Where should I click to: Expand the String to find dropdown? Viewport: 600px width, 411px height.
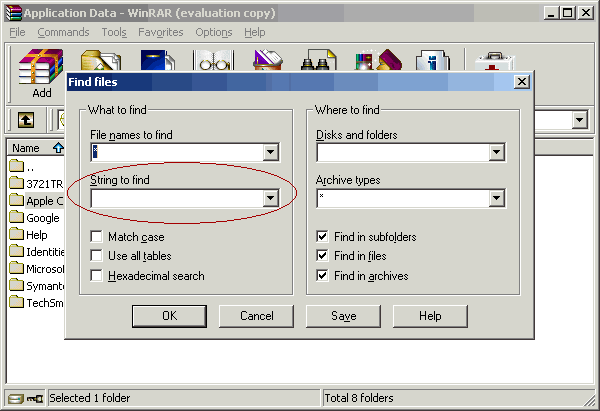[x=271, y=198]
